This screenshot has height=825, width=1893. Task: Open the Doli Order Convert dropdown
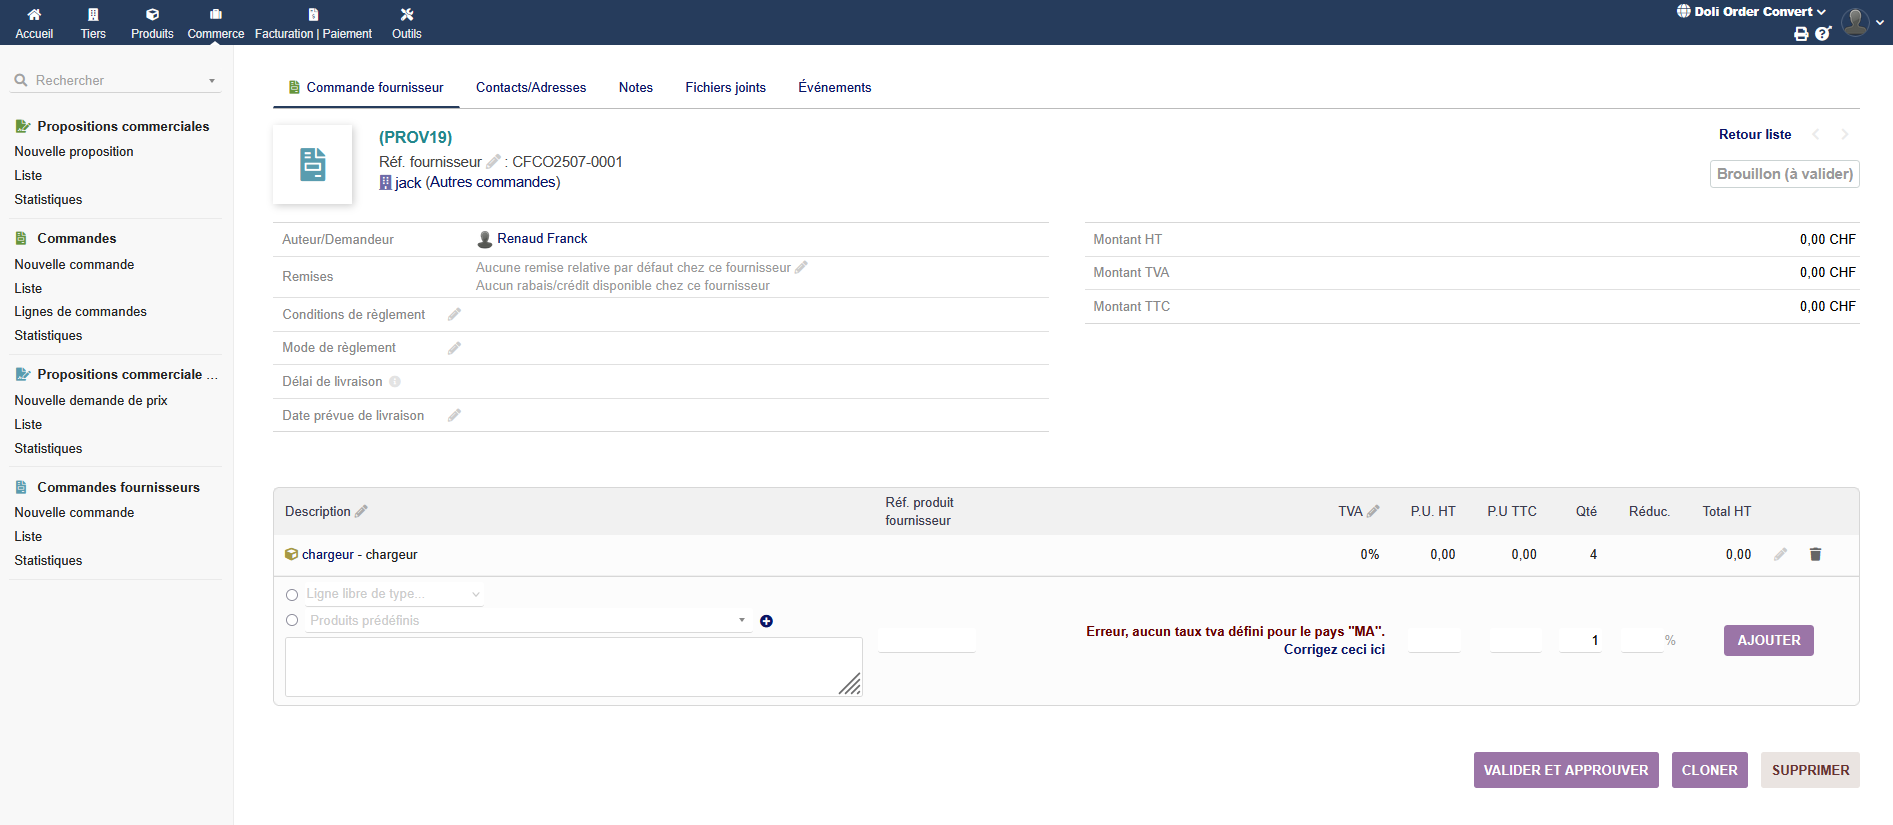(1752, 12)
